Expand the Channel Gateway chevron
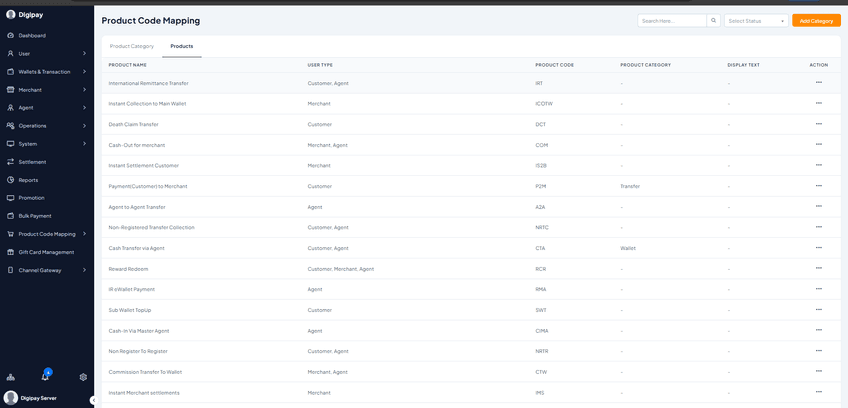848x408 pixels. coord(84,270)
